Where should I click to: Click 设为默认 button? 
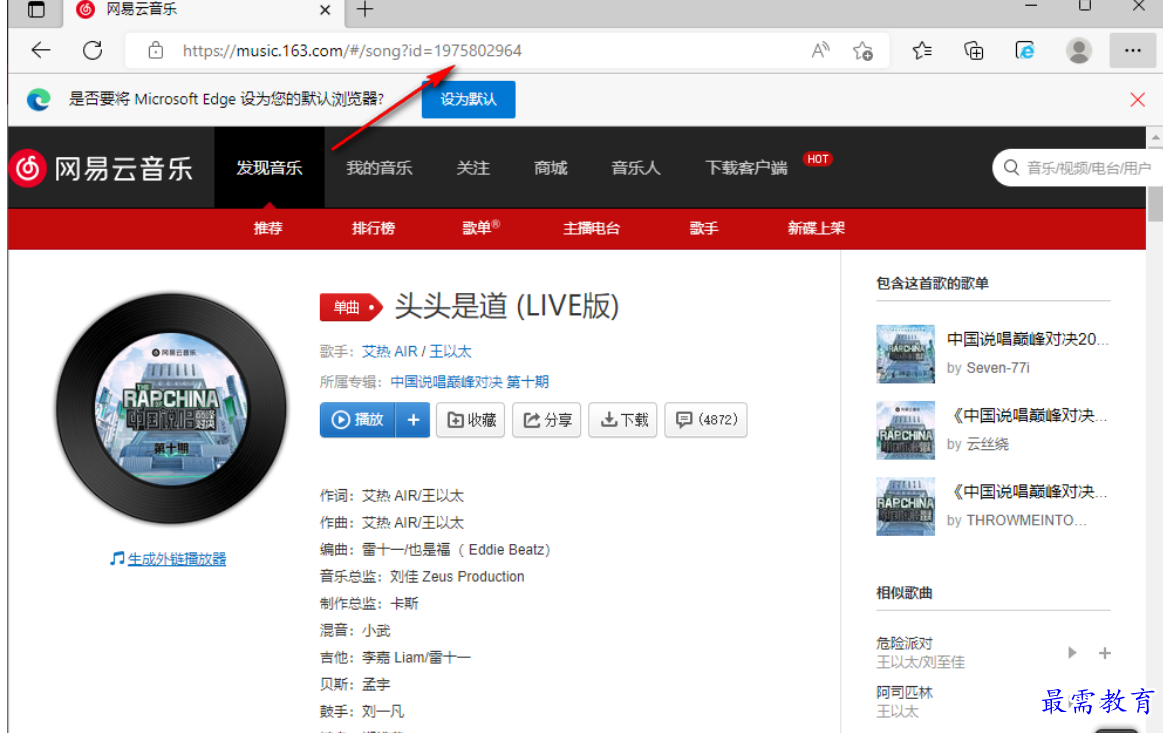click(x=468, y=99)
